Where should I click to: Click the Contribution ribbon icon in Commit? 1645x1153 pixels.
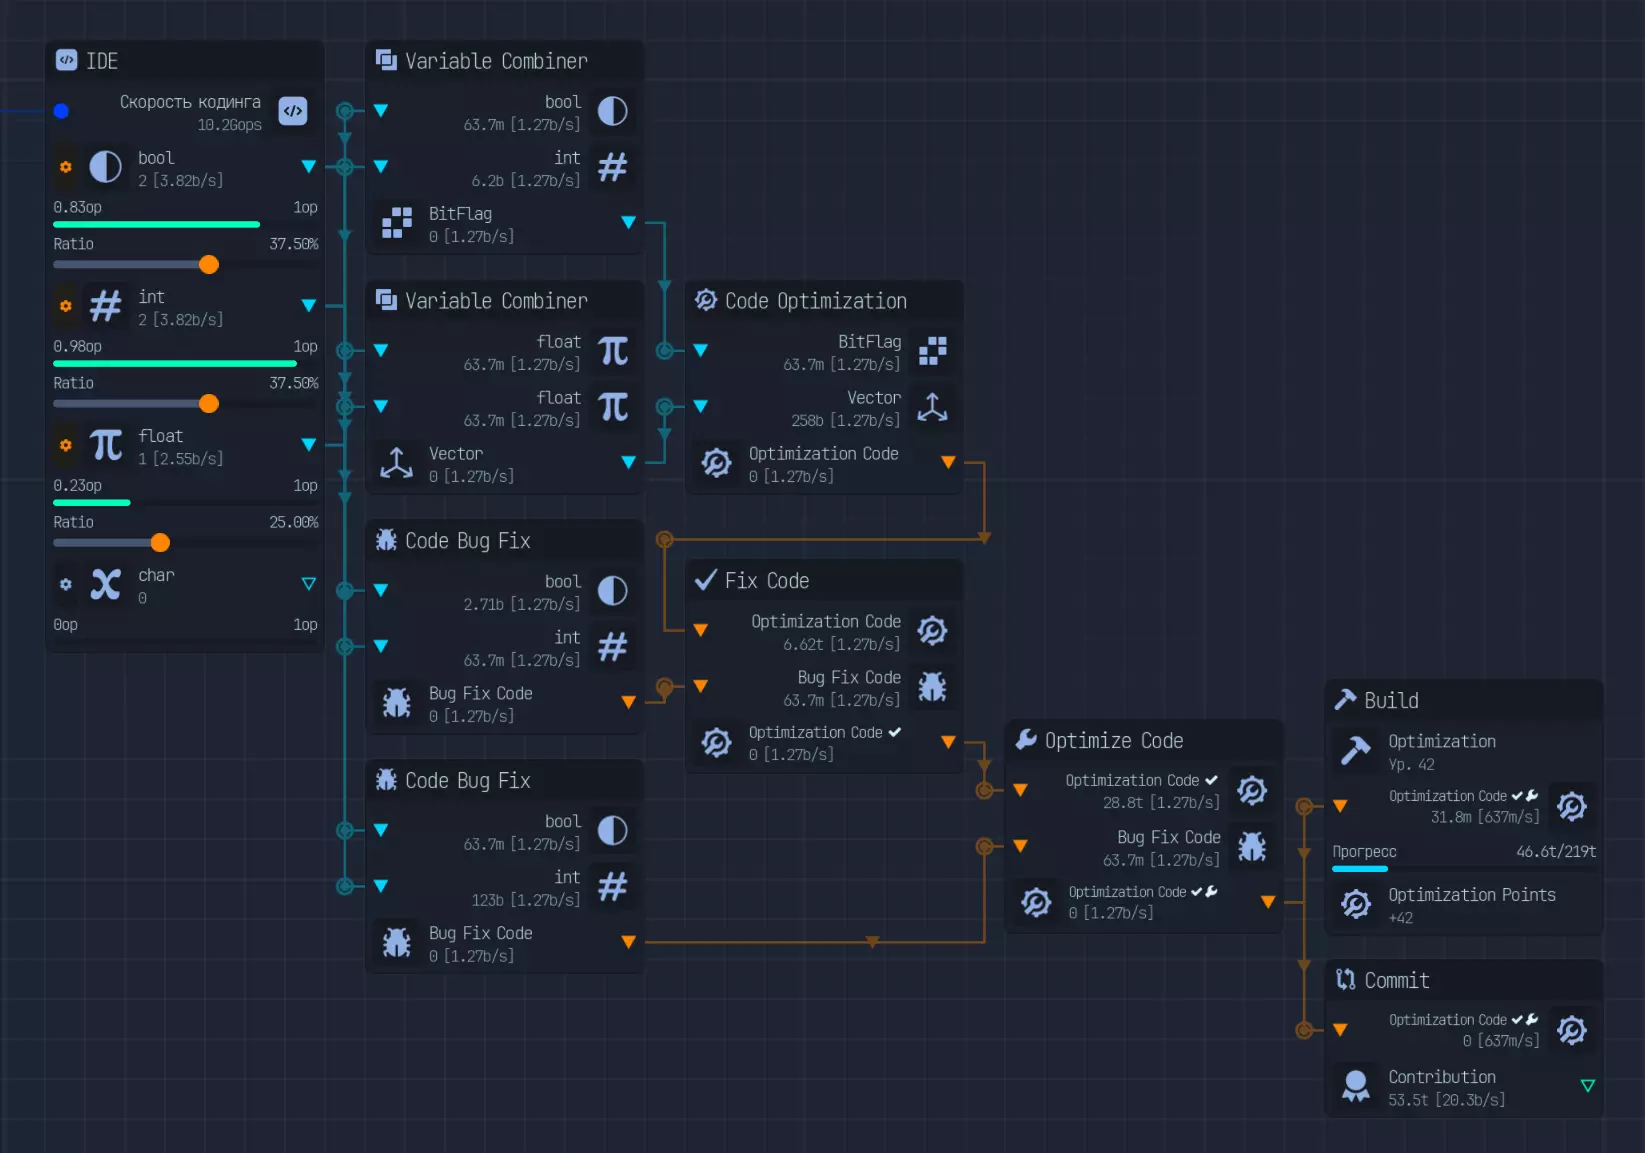tap(1356, 1086)
